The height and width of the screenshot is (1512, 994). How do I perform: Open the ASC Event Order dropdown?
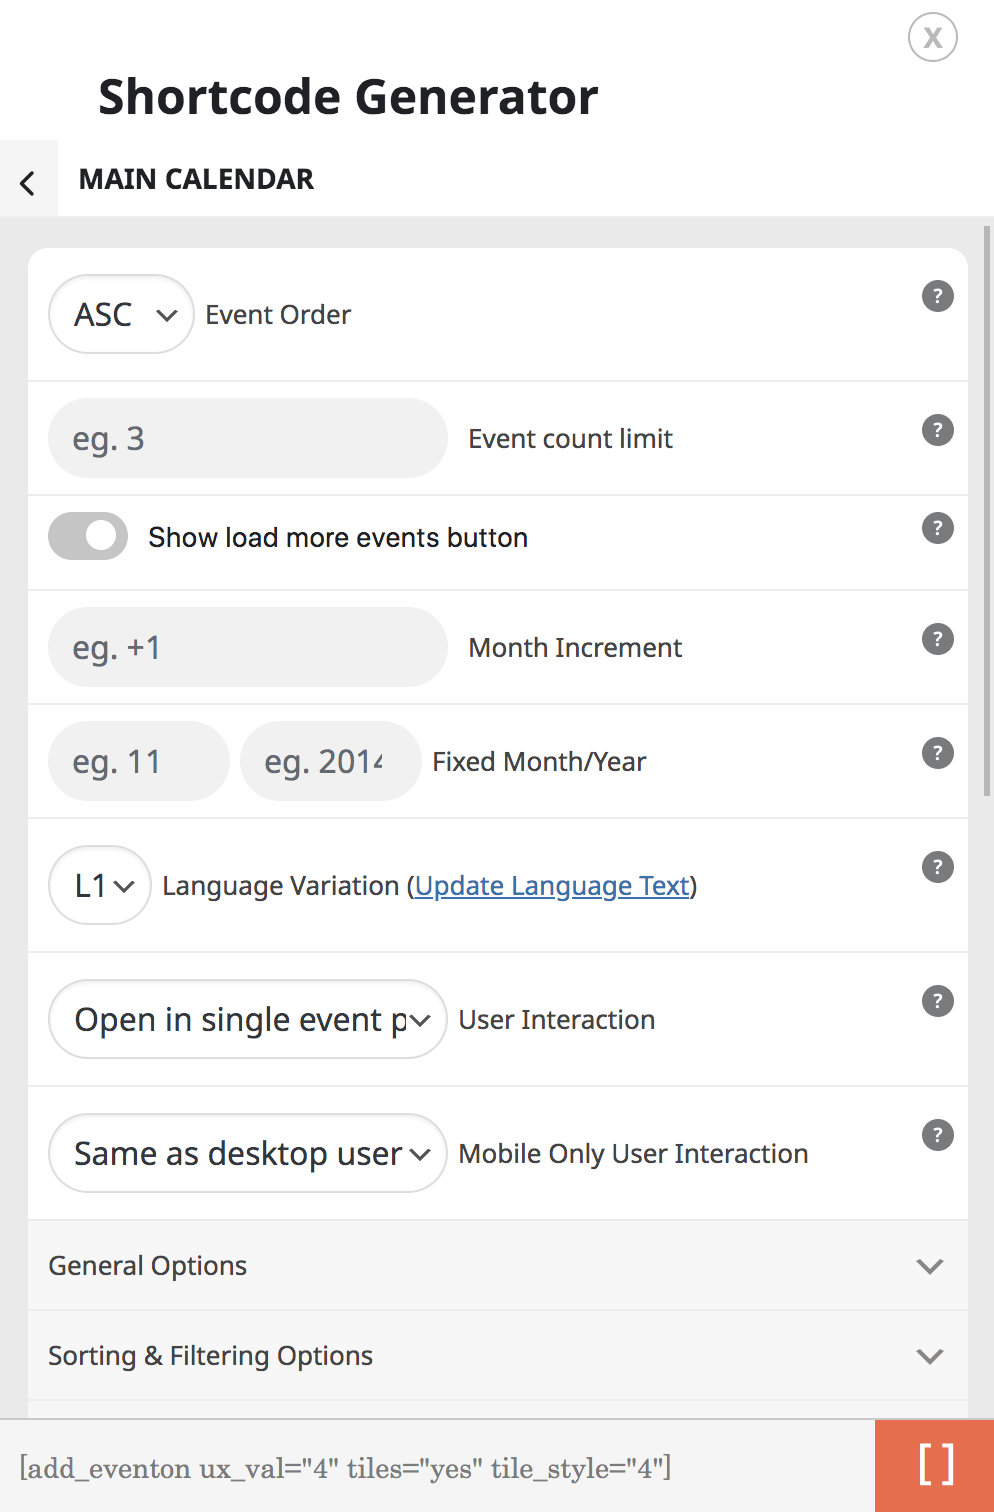click(120, 314)
